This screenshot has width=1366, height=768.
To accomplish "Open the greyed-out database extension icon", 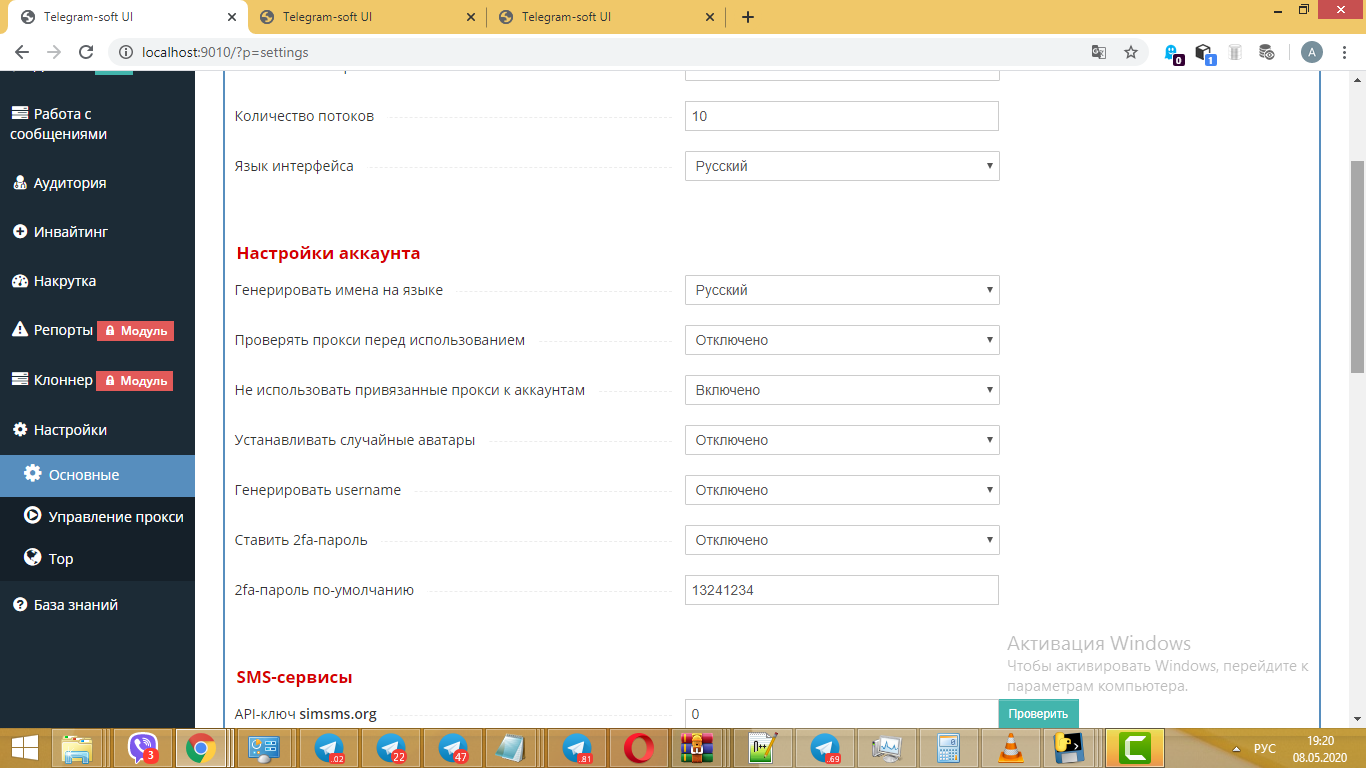I will pyautogui.click(x=1235, y=52).
